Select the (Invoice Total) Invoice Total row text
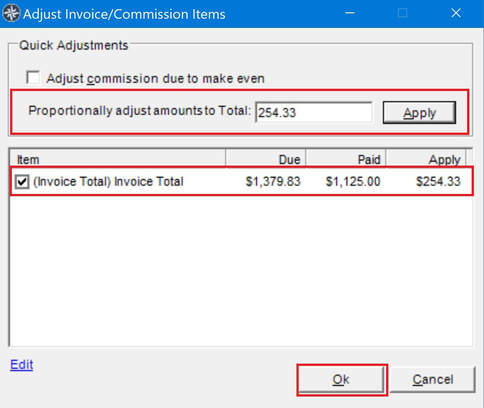 108,182
